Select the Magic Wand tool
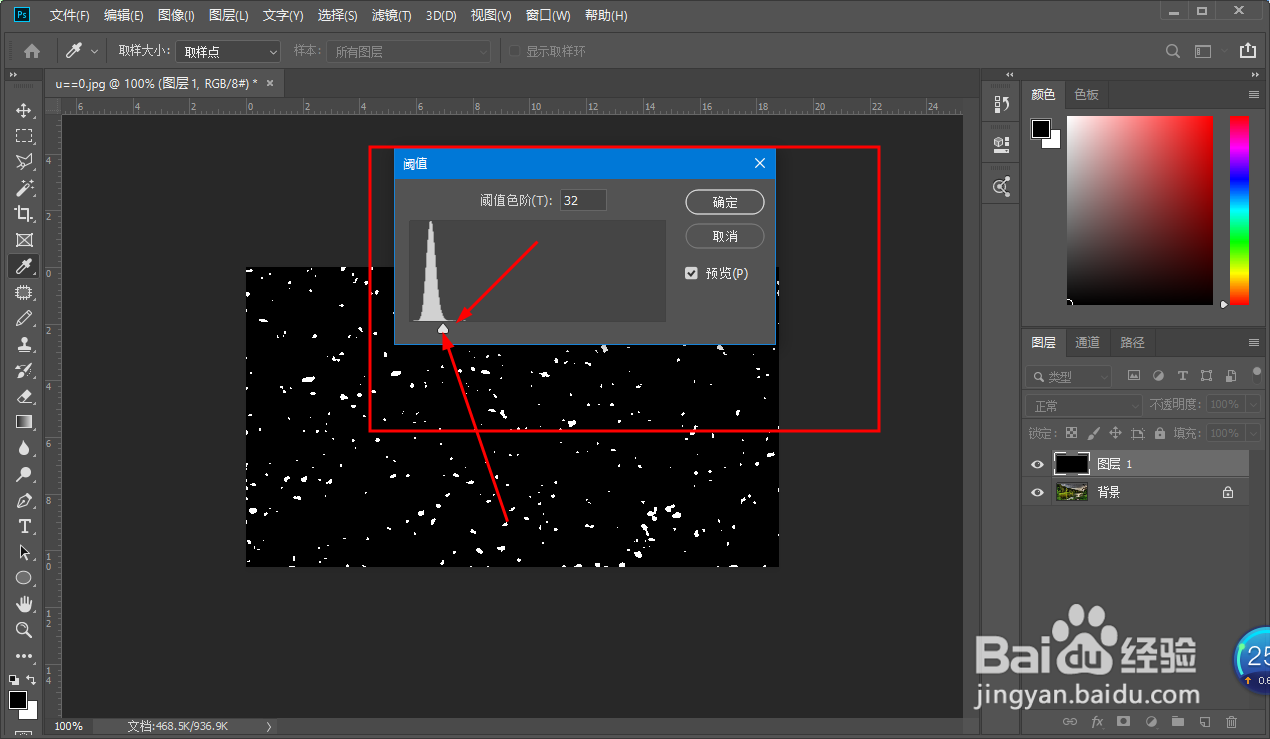Screen dimensions: 1270x739 24,188
